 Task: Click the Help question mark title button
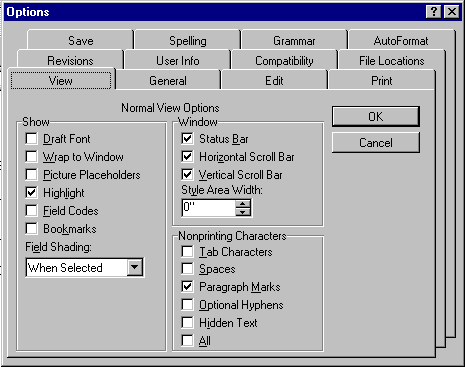433,12
